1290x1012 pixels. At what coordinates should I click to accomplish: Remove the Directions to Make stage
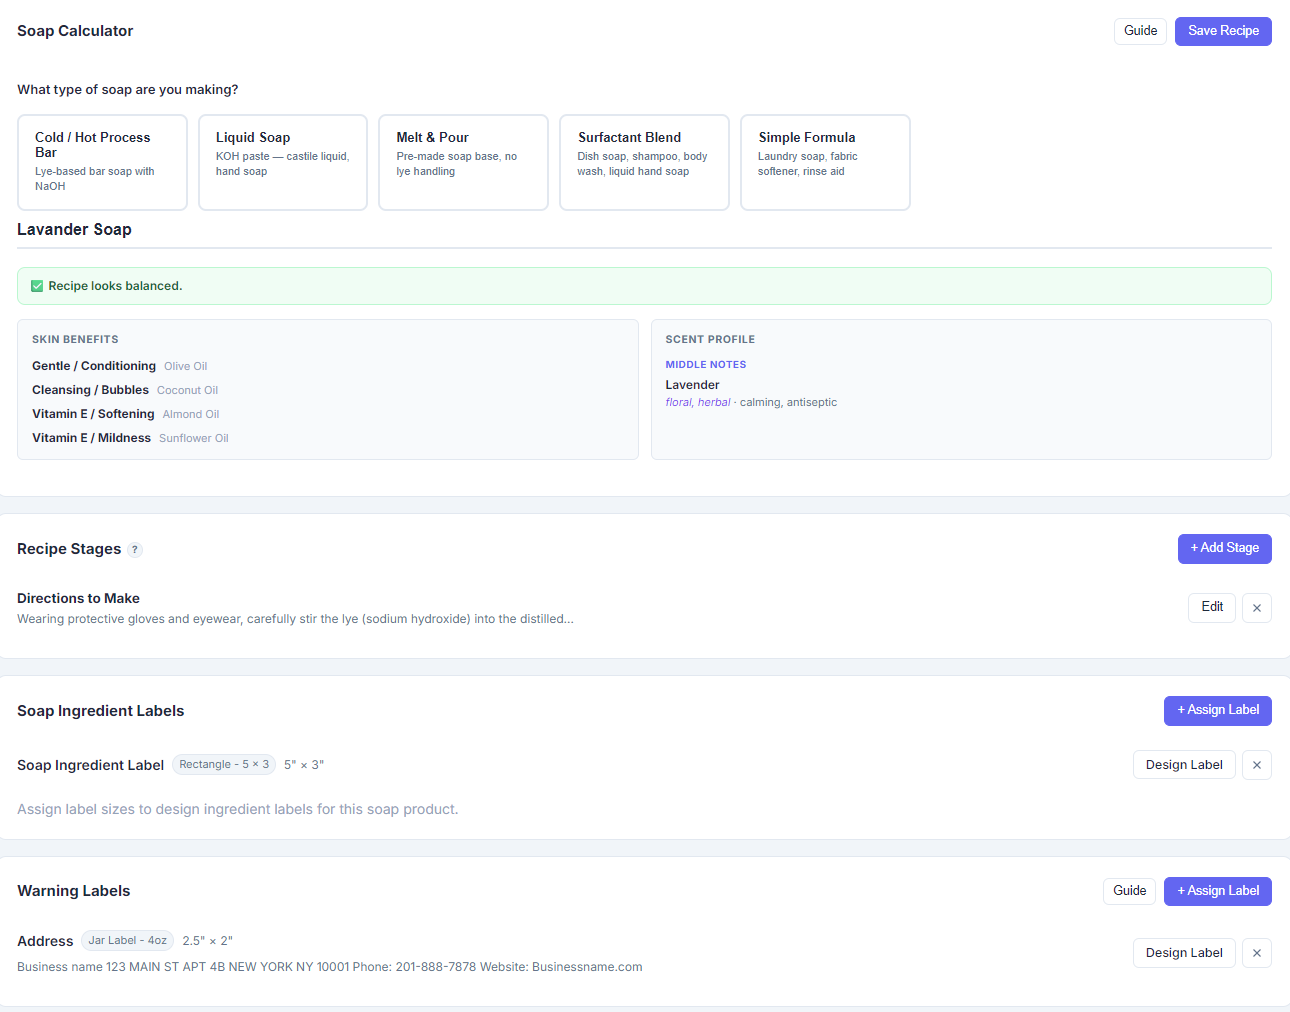pos(1256,608)
